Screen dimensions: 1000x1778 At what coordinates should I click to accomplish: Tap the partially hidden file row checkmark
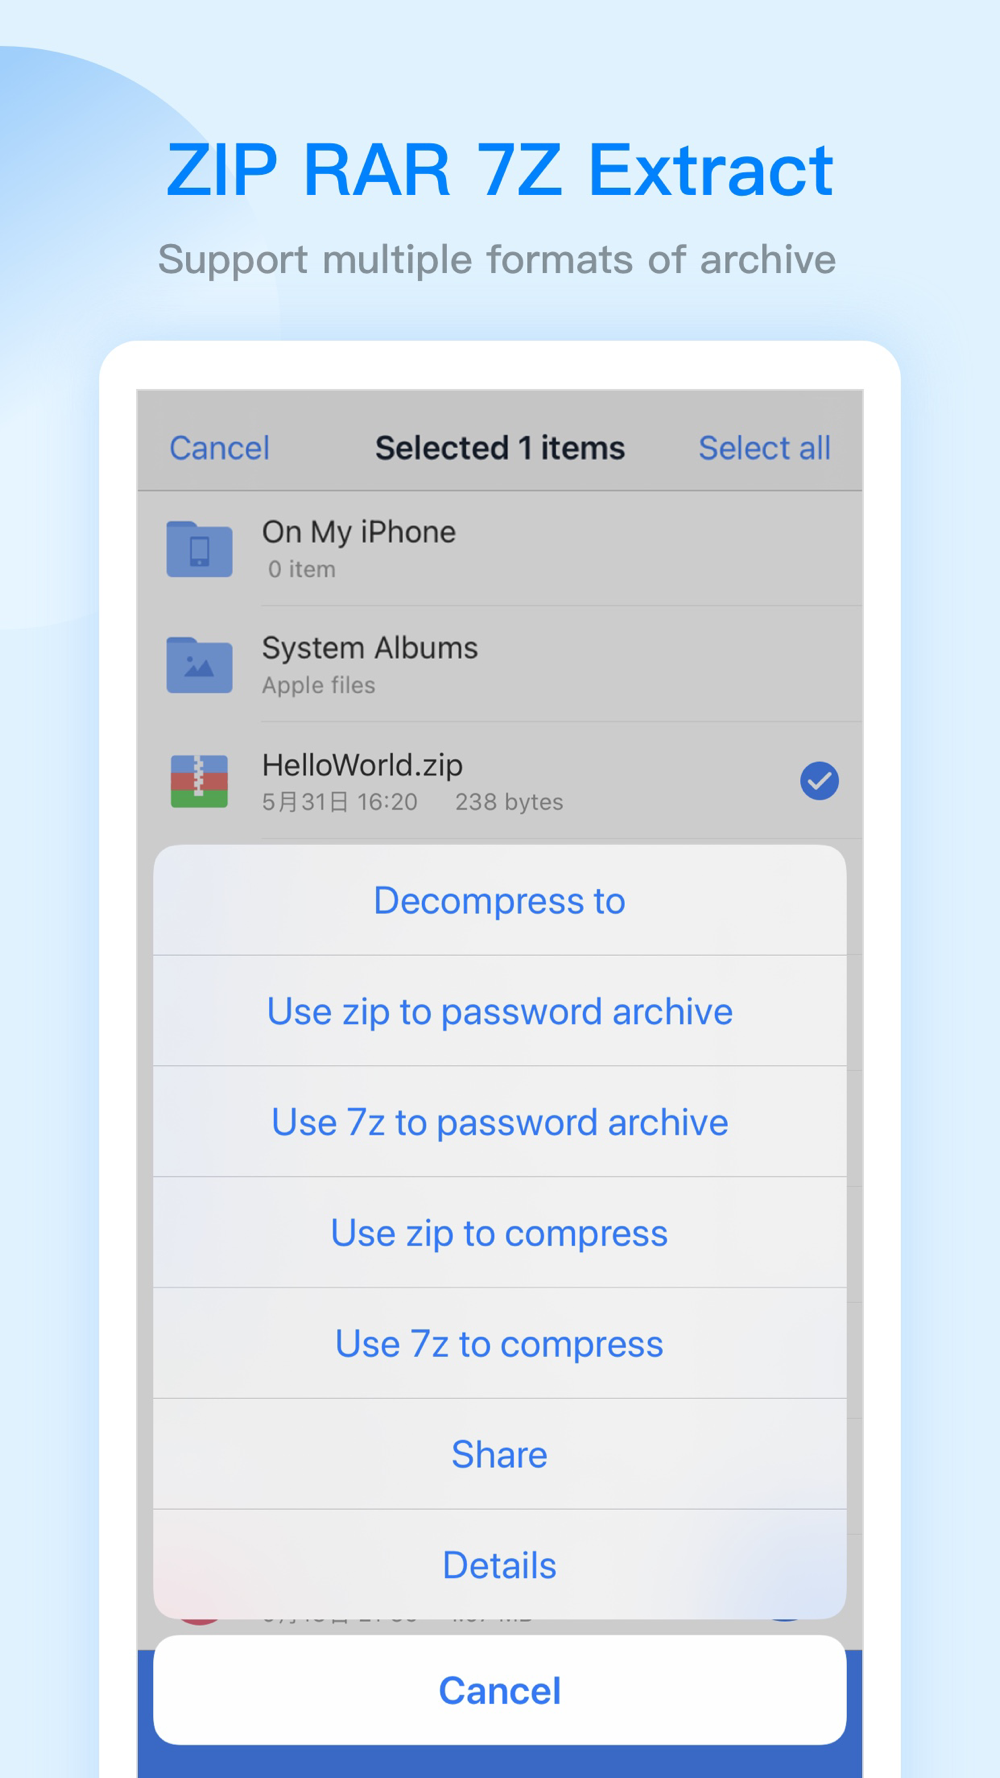785,1618
